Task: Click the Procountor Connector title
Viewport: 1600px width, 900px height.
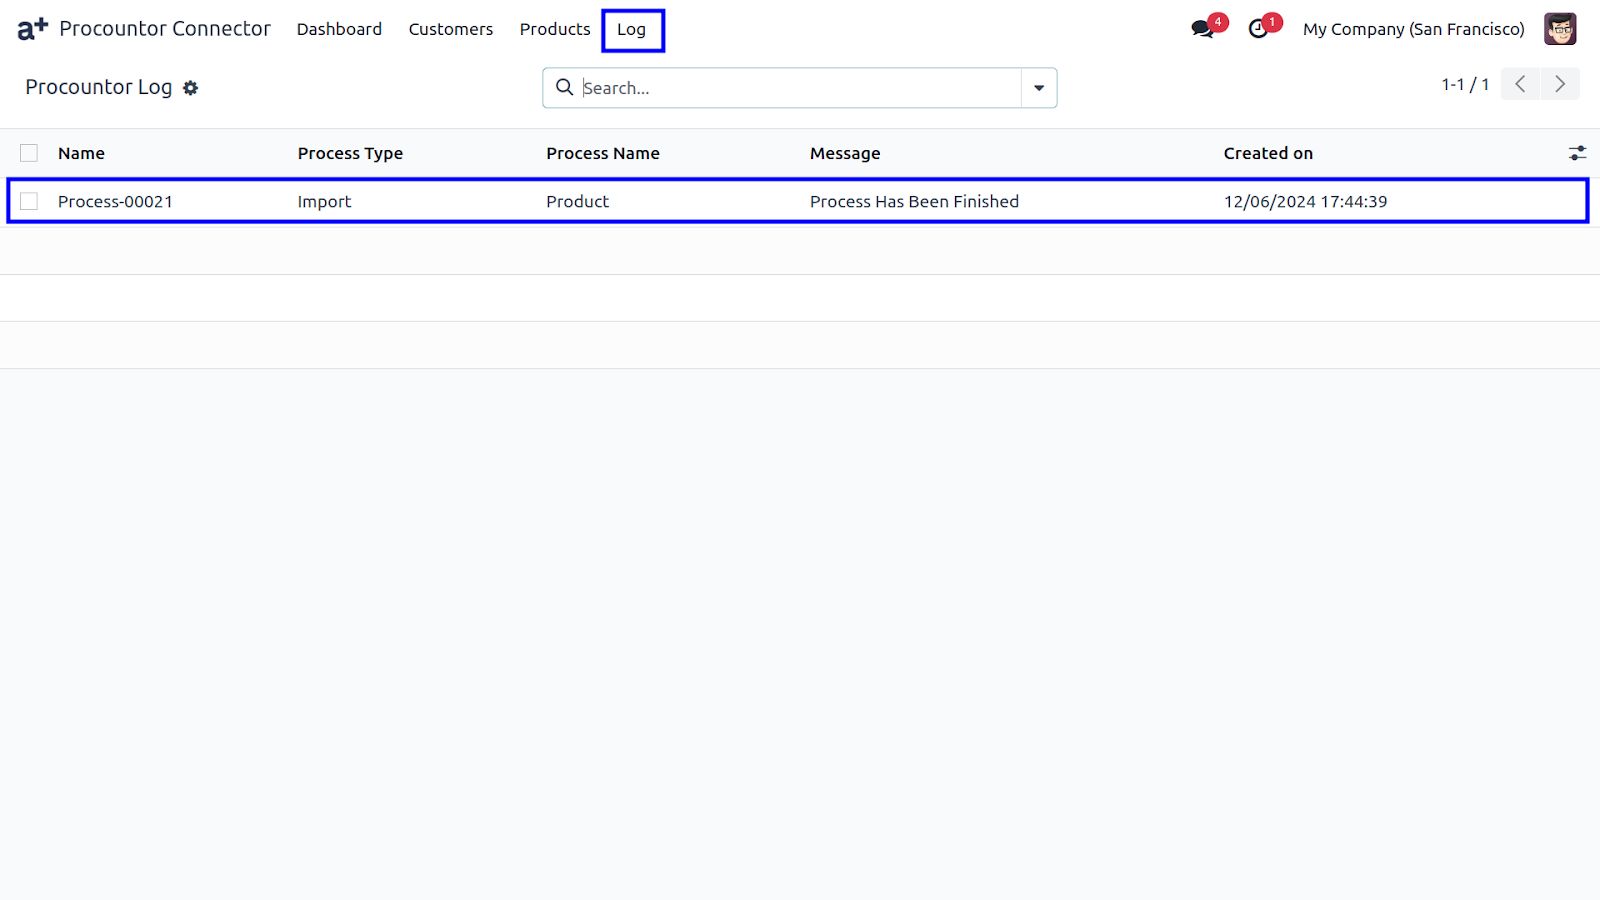Action: pyautogui.click(x=165, y=29)
